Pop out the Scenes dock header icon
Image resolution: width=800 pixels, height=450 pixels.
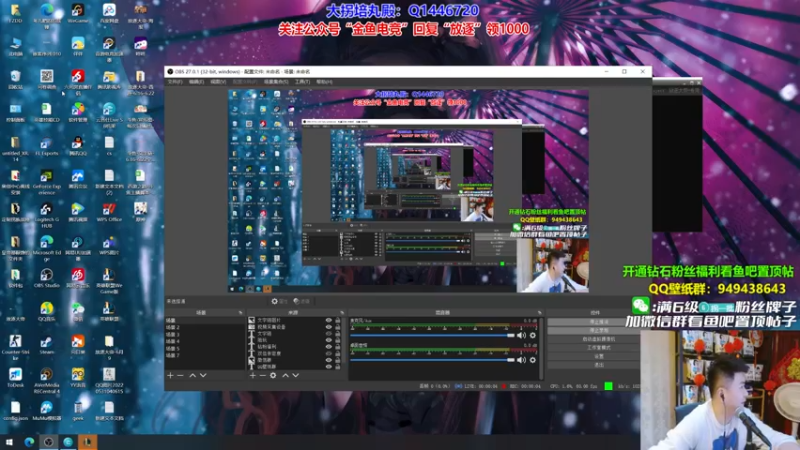240,312
